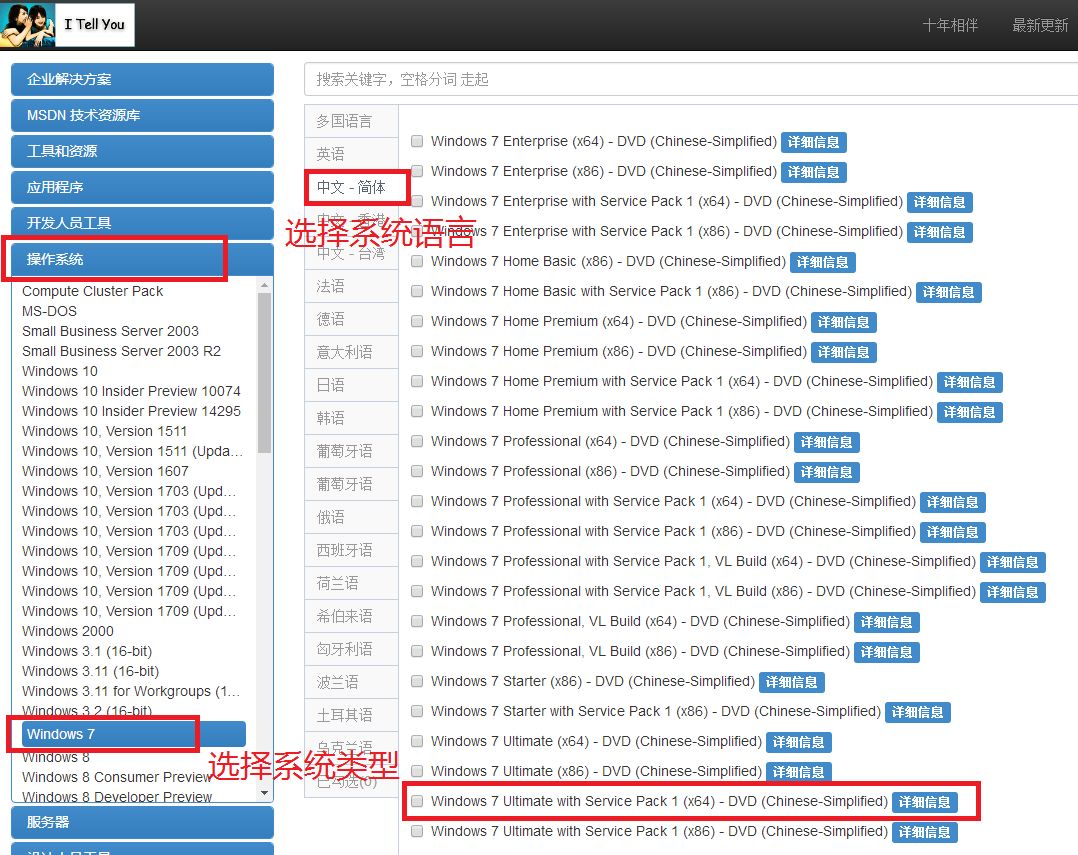This screenshot has width=1078, height=855.
Task: Check Windows 7 Professional (x64) DVD checkbox
Action: [417, 441]
